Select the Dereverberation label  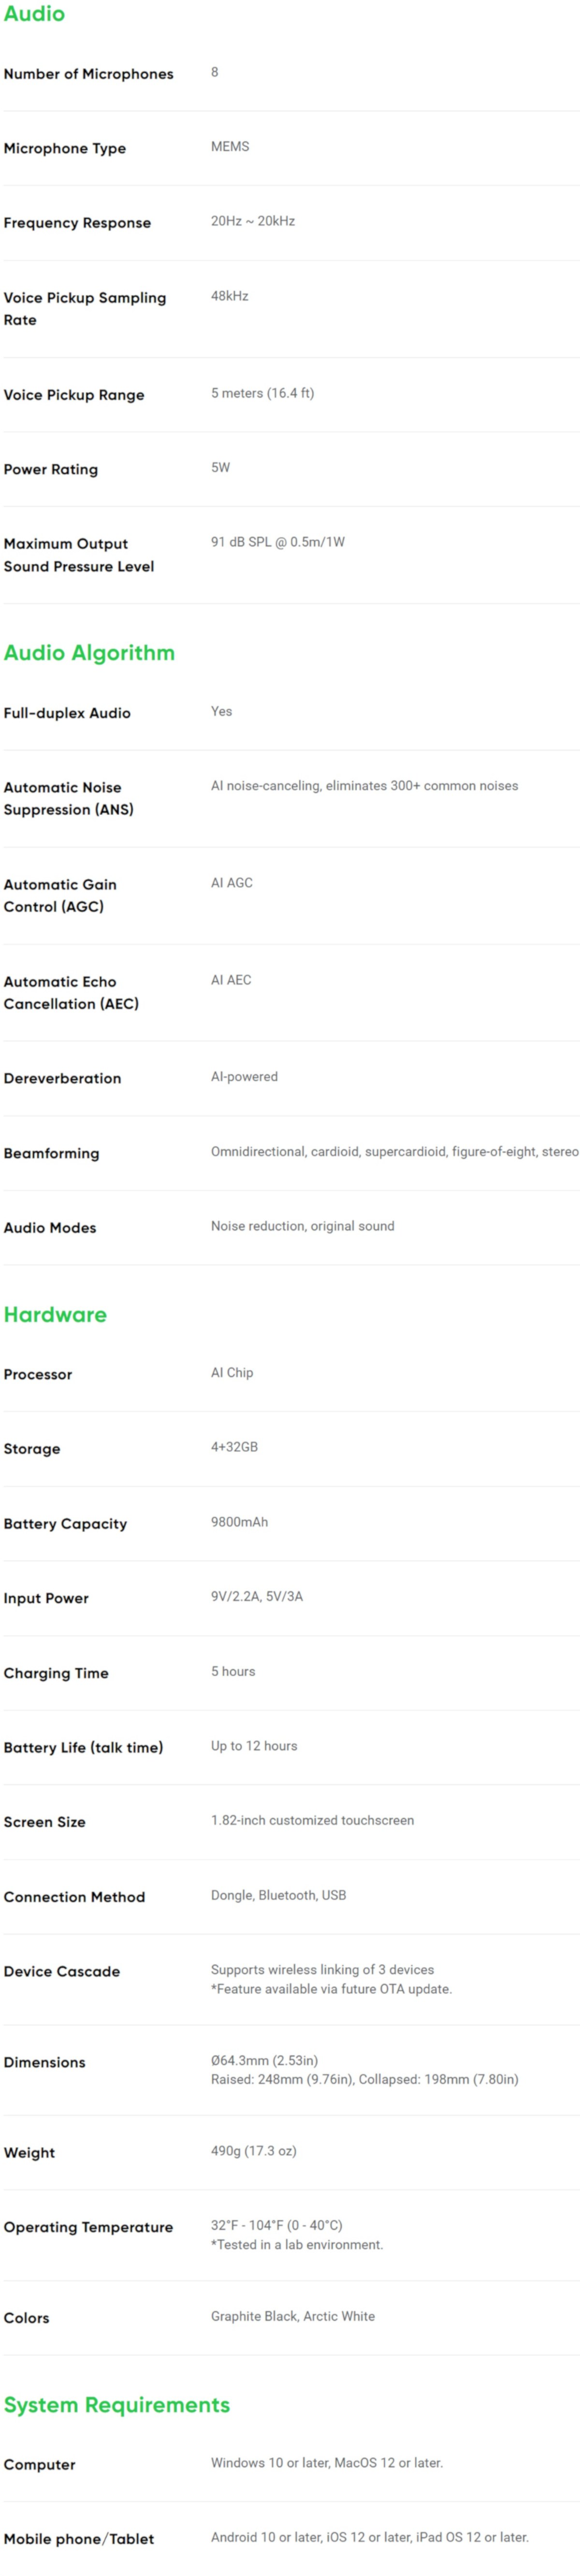coord(62,1078)
